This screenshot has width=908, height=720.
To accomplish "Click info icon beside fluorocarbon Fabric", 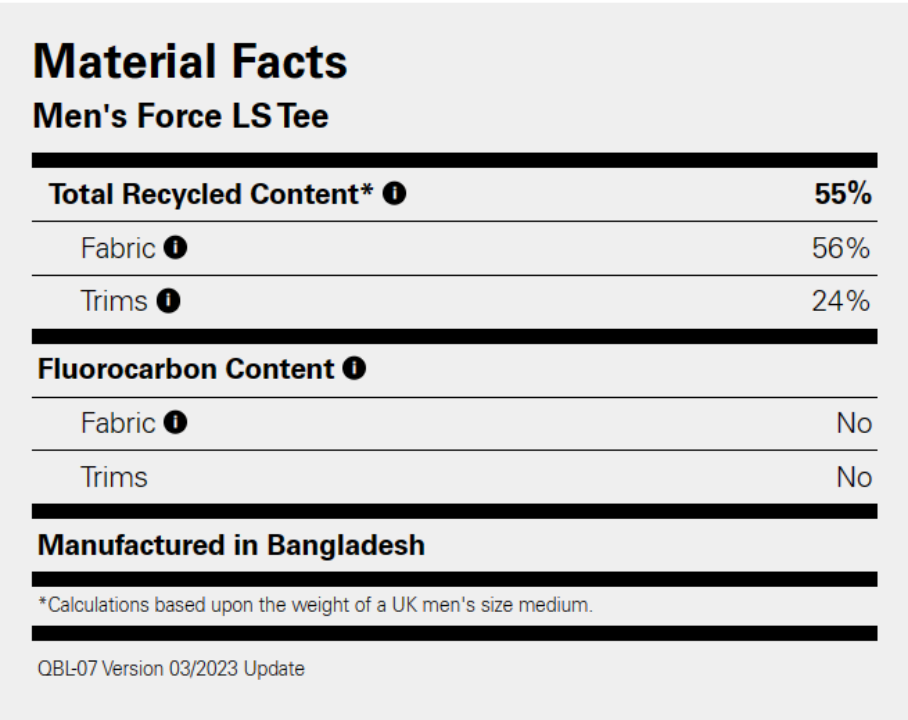I will (175, 422).
